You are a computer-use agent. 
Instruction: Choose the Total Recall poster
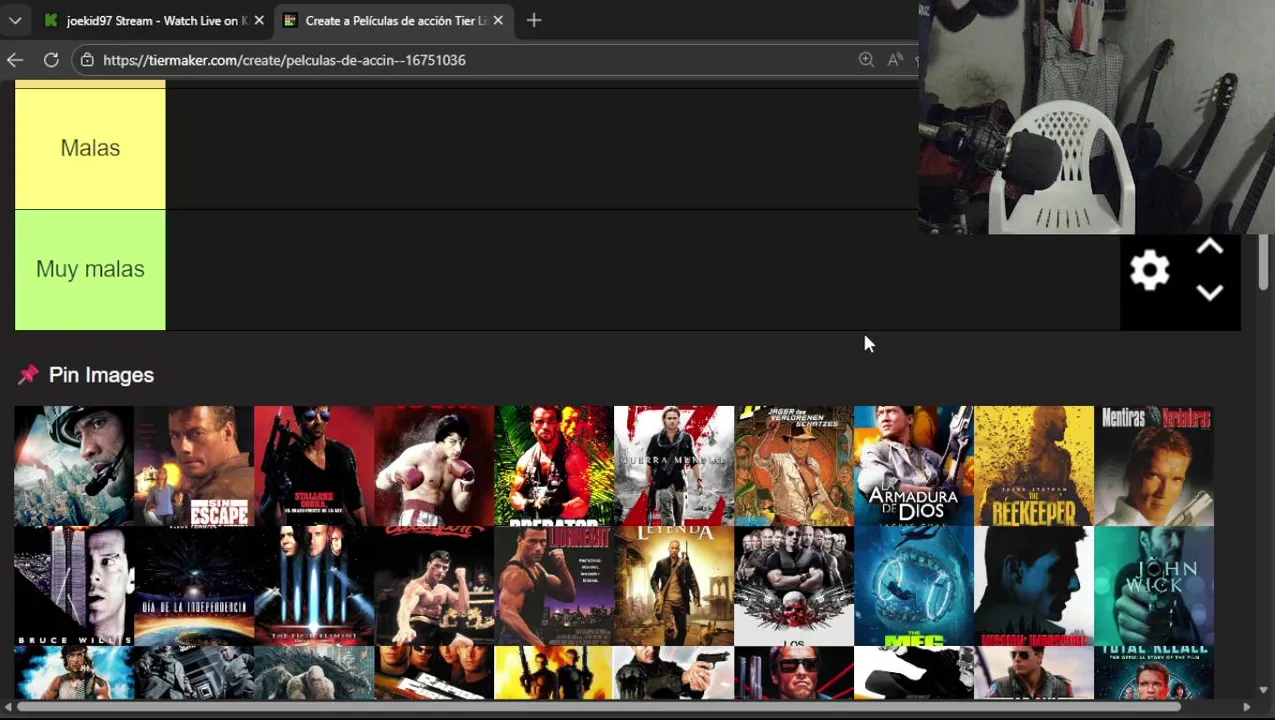1154,672
